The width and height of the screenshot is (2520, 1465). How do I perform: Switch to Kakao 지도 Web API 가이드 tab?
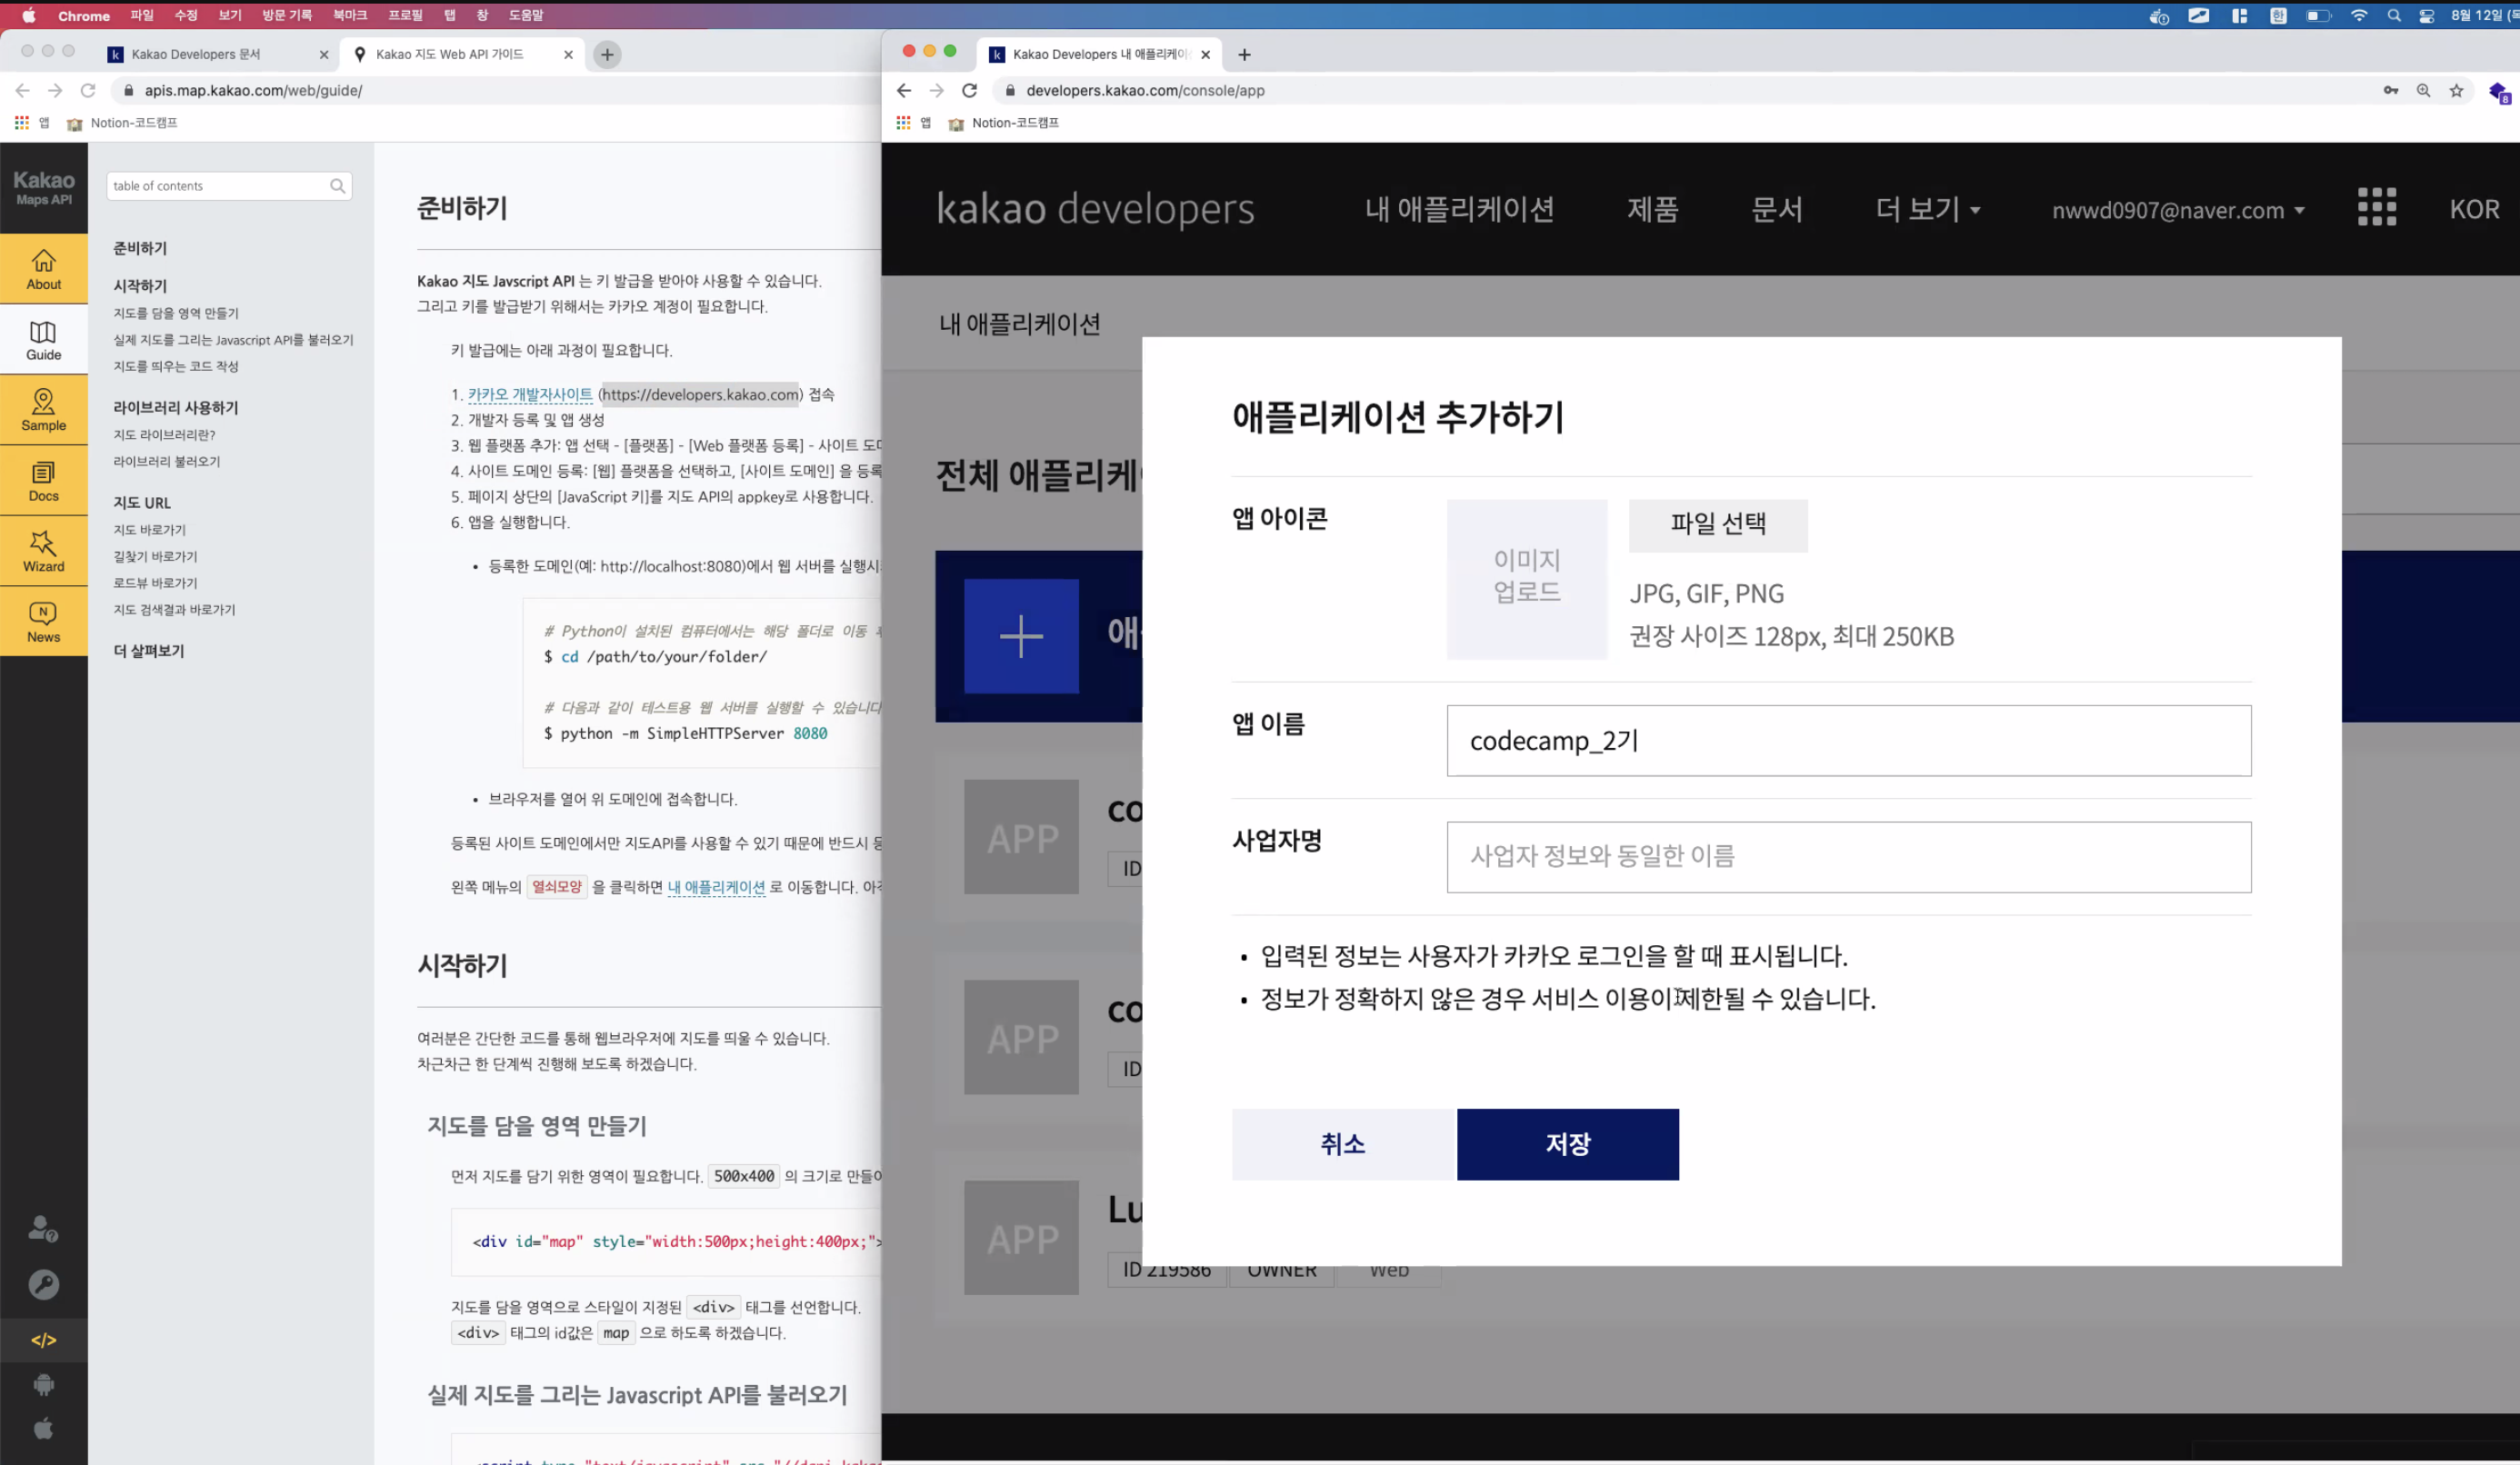(x=450, y=54)
